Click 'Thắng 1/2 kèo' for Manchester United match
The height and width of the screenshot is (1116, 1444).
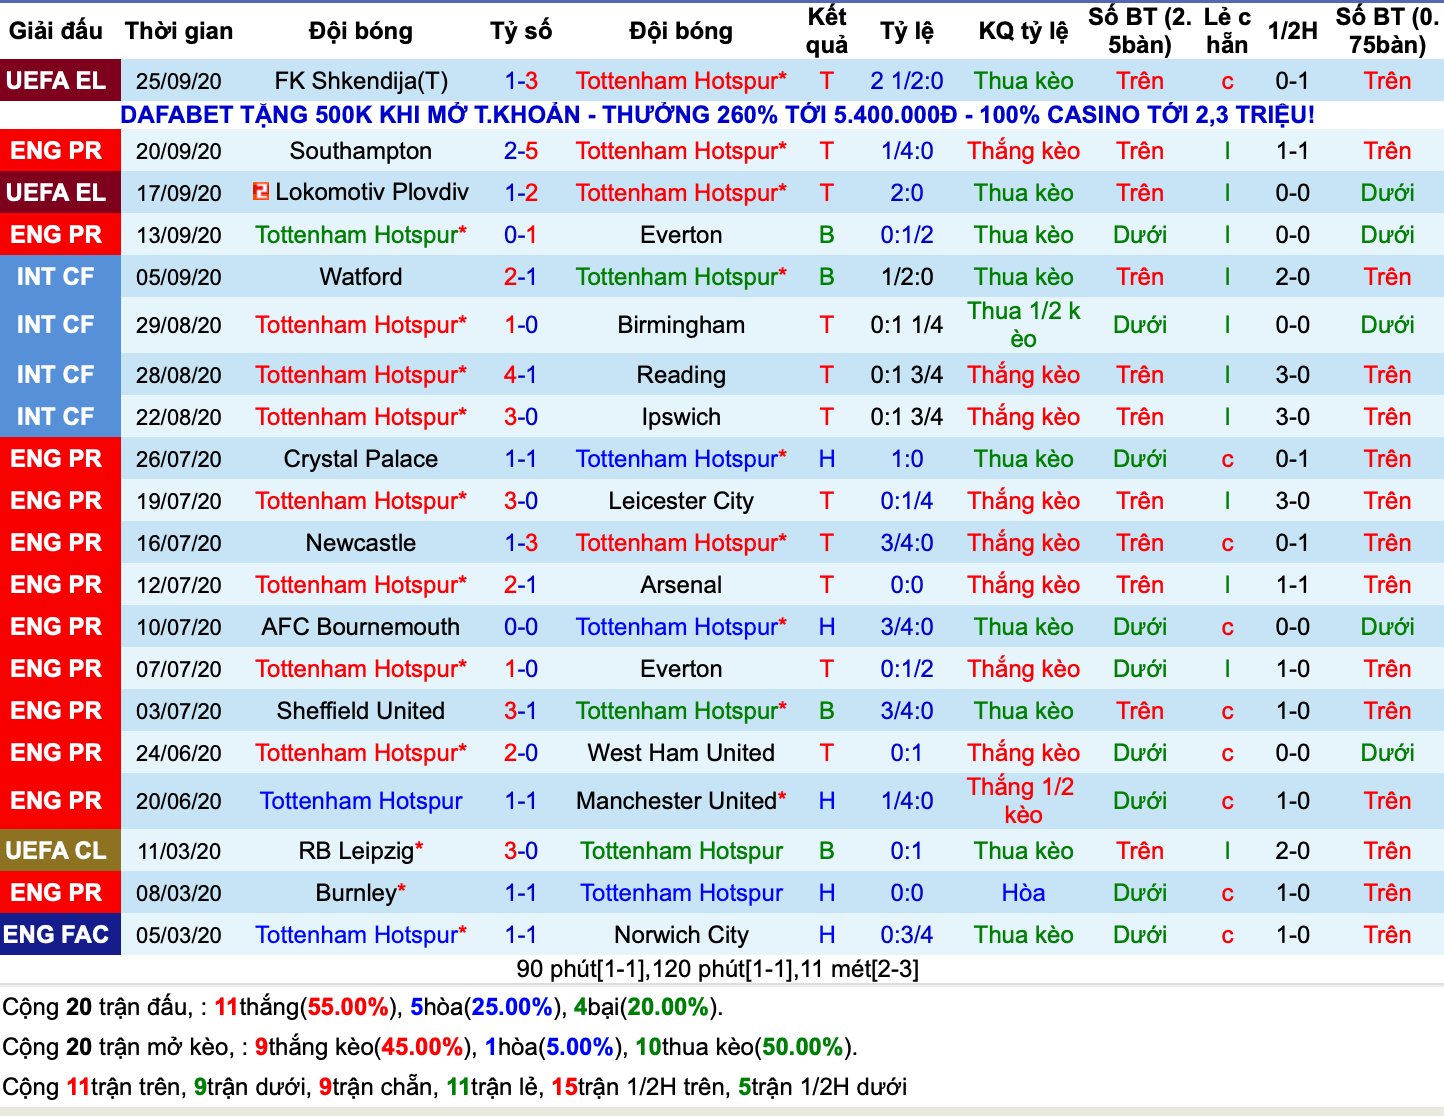[x=1023, y=801]
